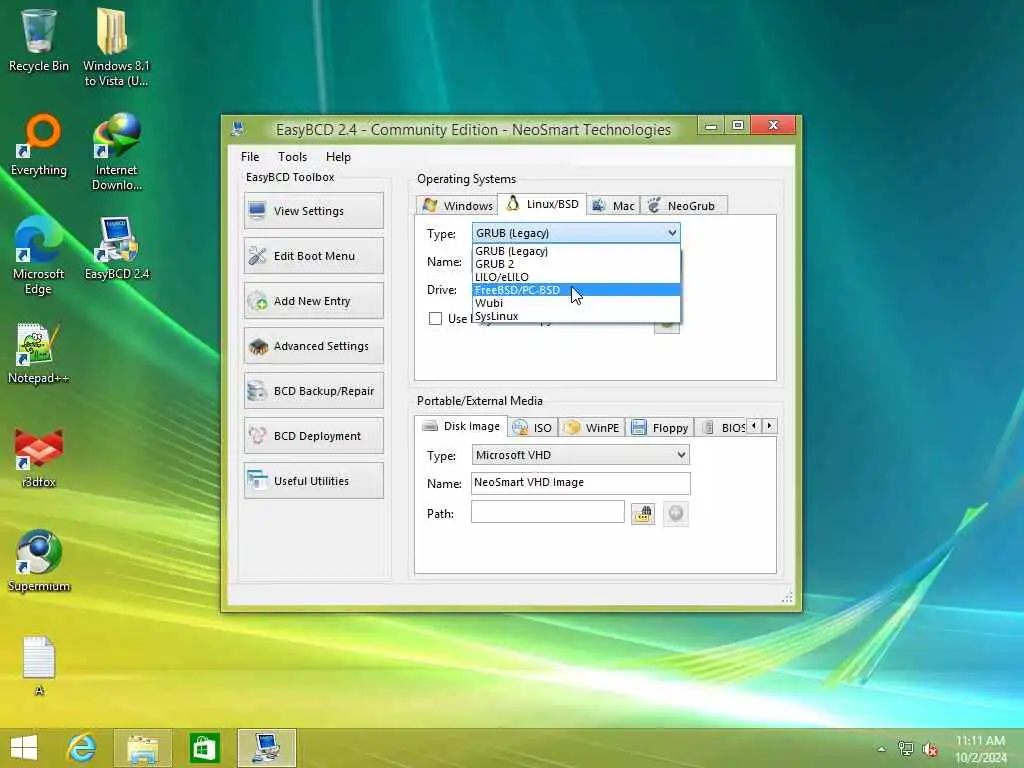Click the NeoSmart VHD Image name field
The height and width of the screenshot is (768, 1024).
[580, 483]
